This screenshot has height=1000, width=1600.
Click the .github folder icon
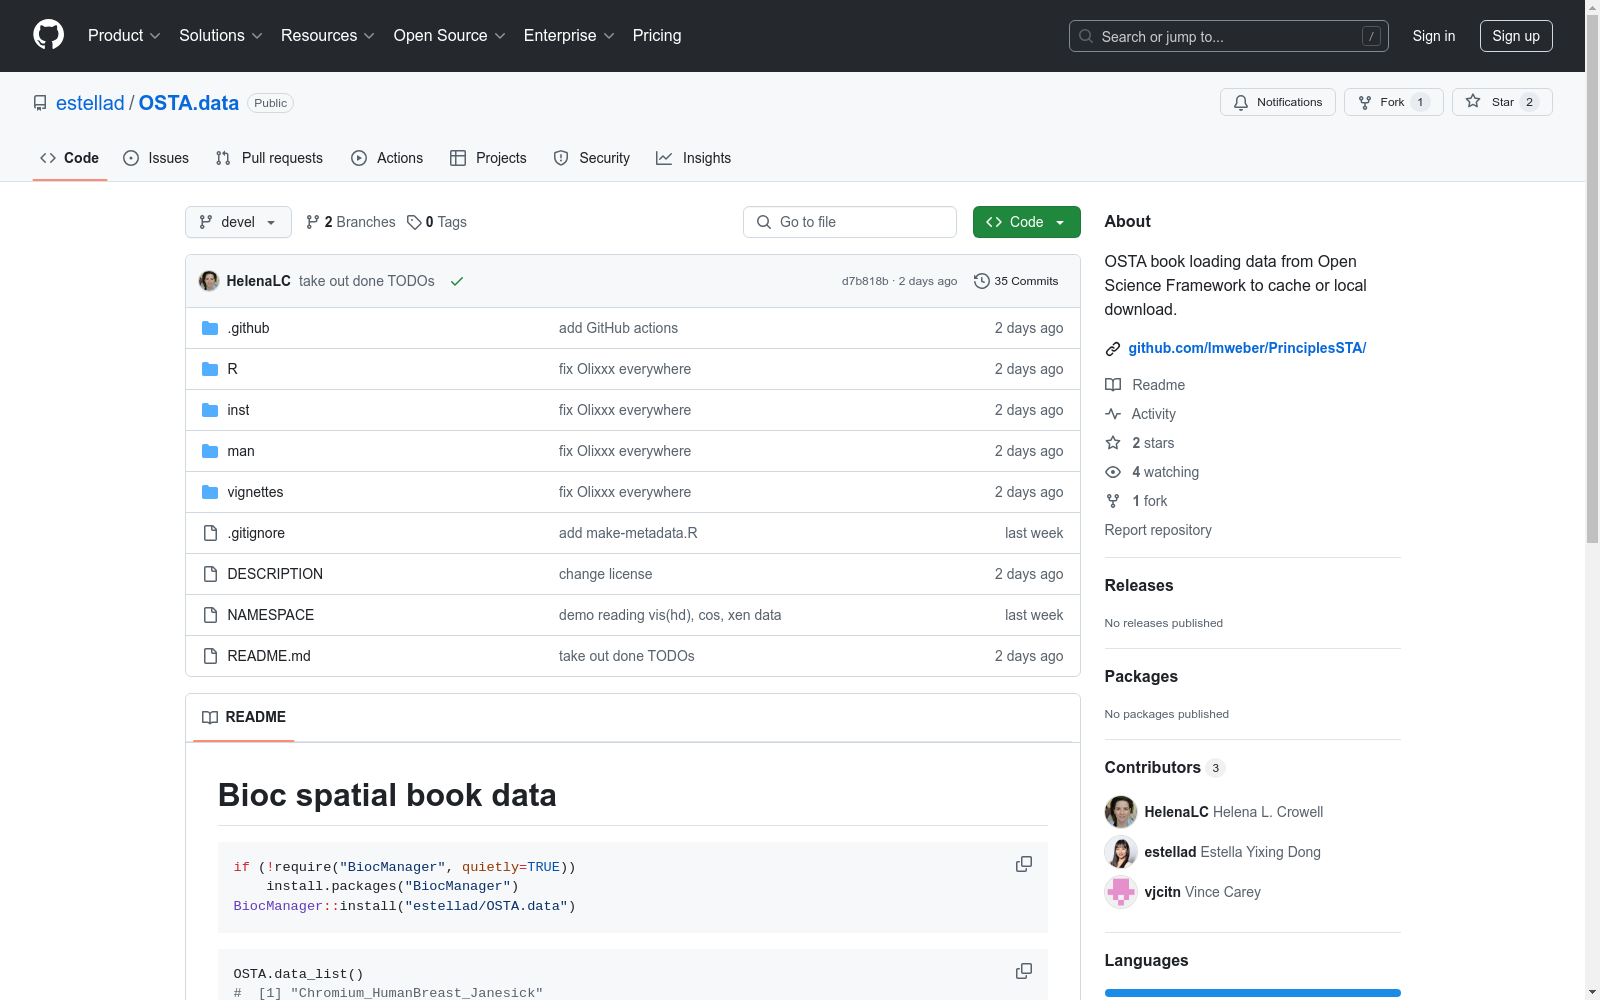pyautogui.click(x=210, y=328)
